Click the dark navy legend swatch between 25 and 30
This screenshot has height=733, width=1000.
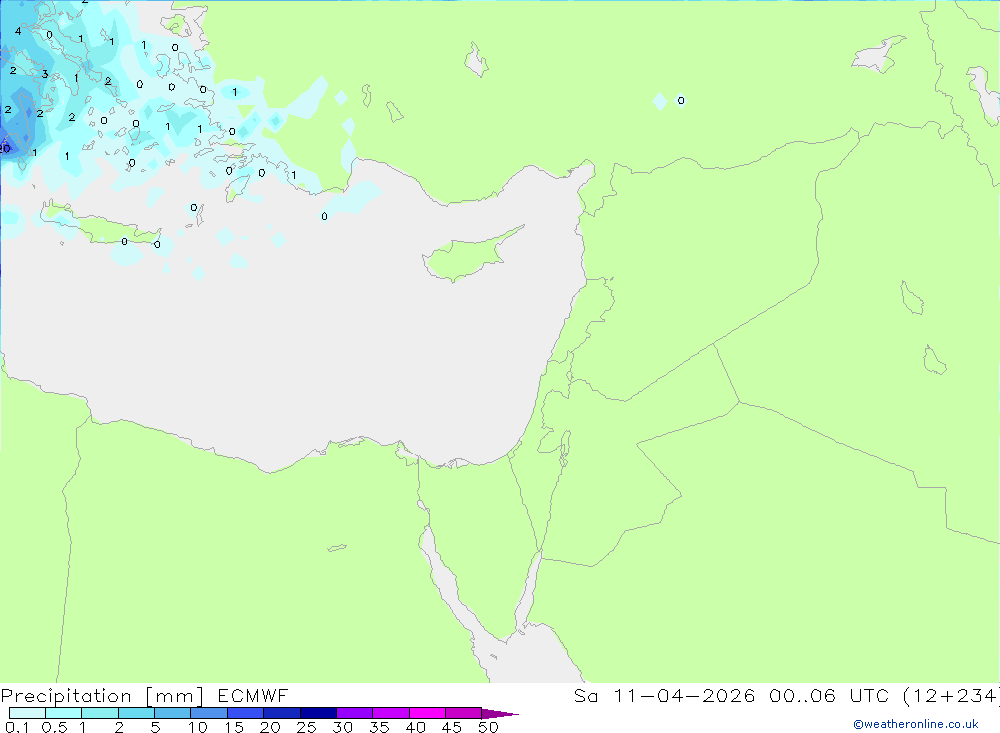point(318,713)
